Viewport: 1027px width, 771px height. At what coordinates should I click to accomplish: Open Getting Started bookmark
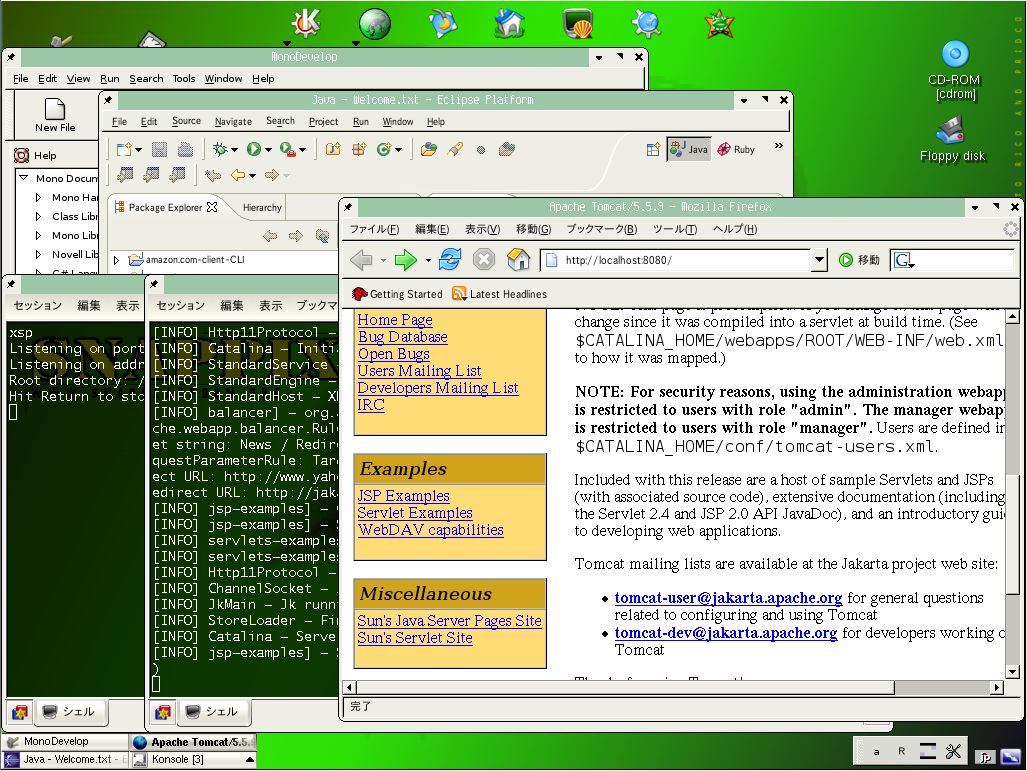coord(397,294)
